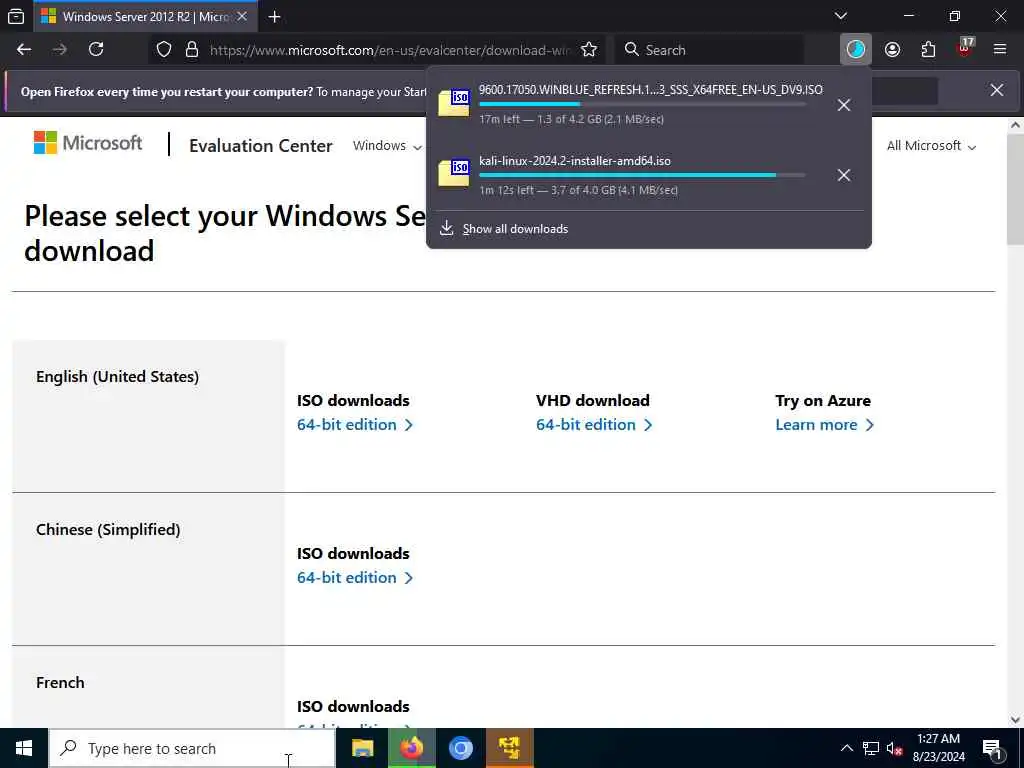The image size is (1024, 768).
Task: Click the kali-linux download progress bar
Action: [642, 175]
